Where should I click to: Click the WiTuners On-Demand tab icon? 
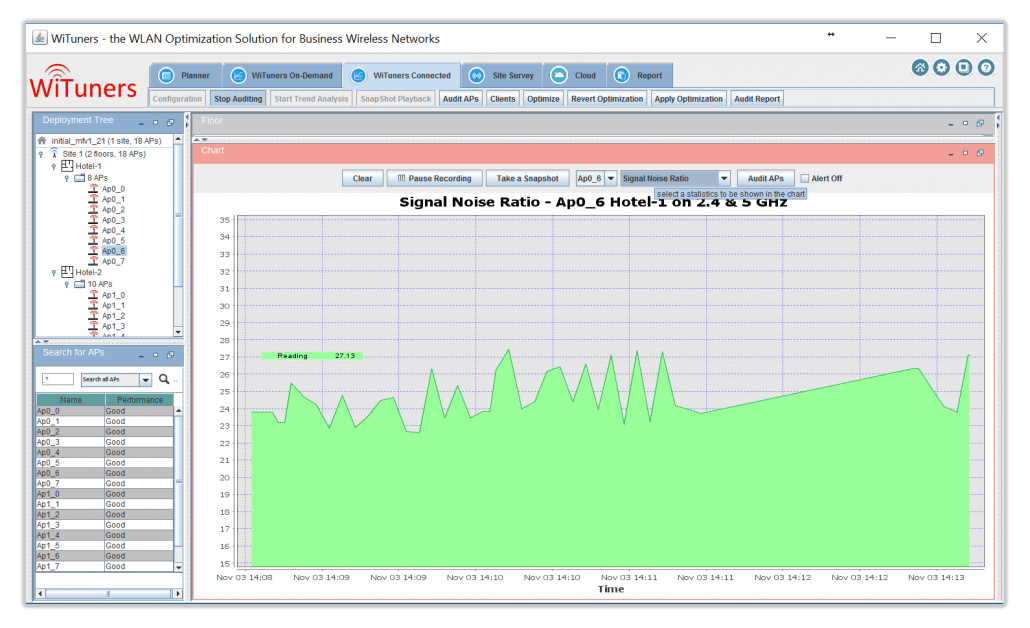[x=238, y=76]
